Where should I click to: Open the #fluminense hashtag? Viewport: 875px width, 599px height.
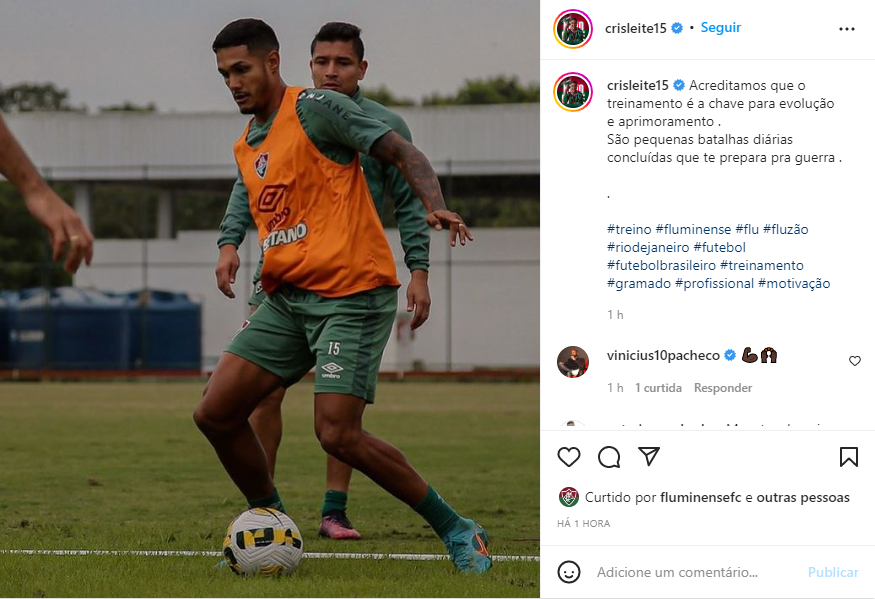point(693,229)
